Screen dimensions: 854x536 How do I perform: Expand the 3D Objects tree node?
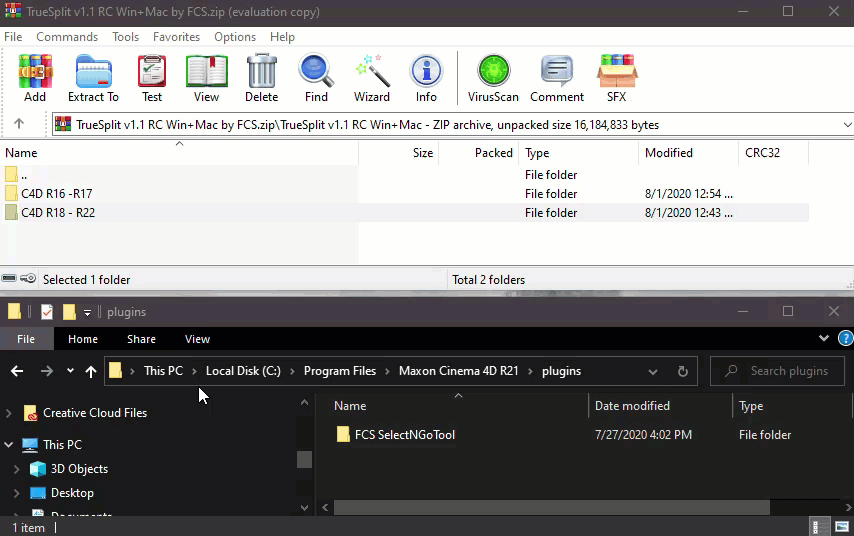tap(16, 469)
